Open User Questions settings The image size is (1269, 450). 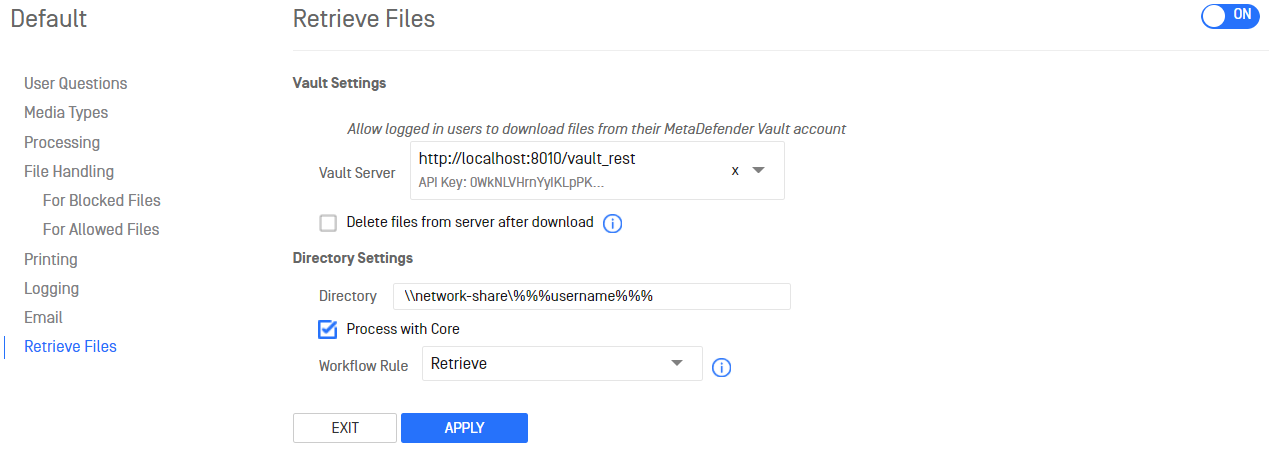(x=76, y=83)
